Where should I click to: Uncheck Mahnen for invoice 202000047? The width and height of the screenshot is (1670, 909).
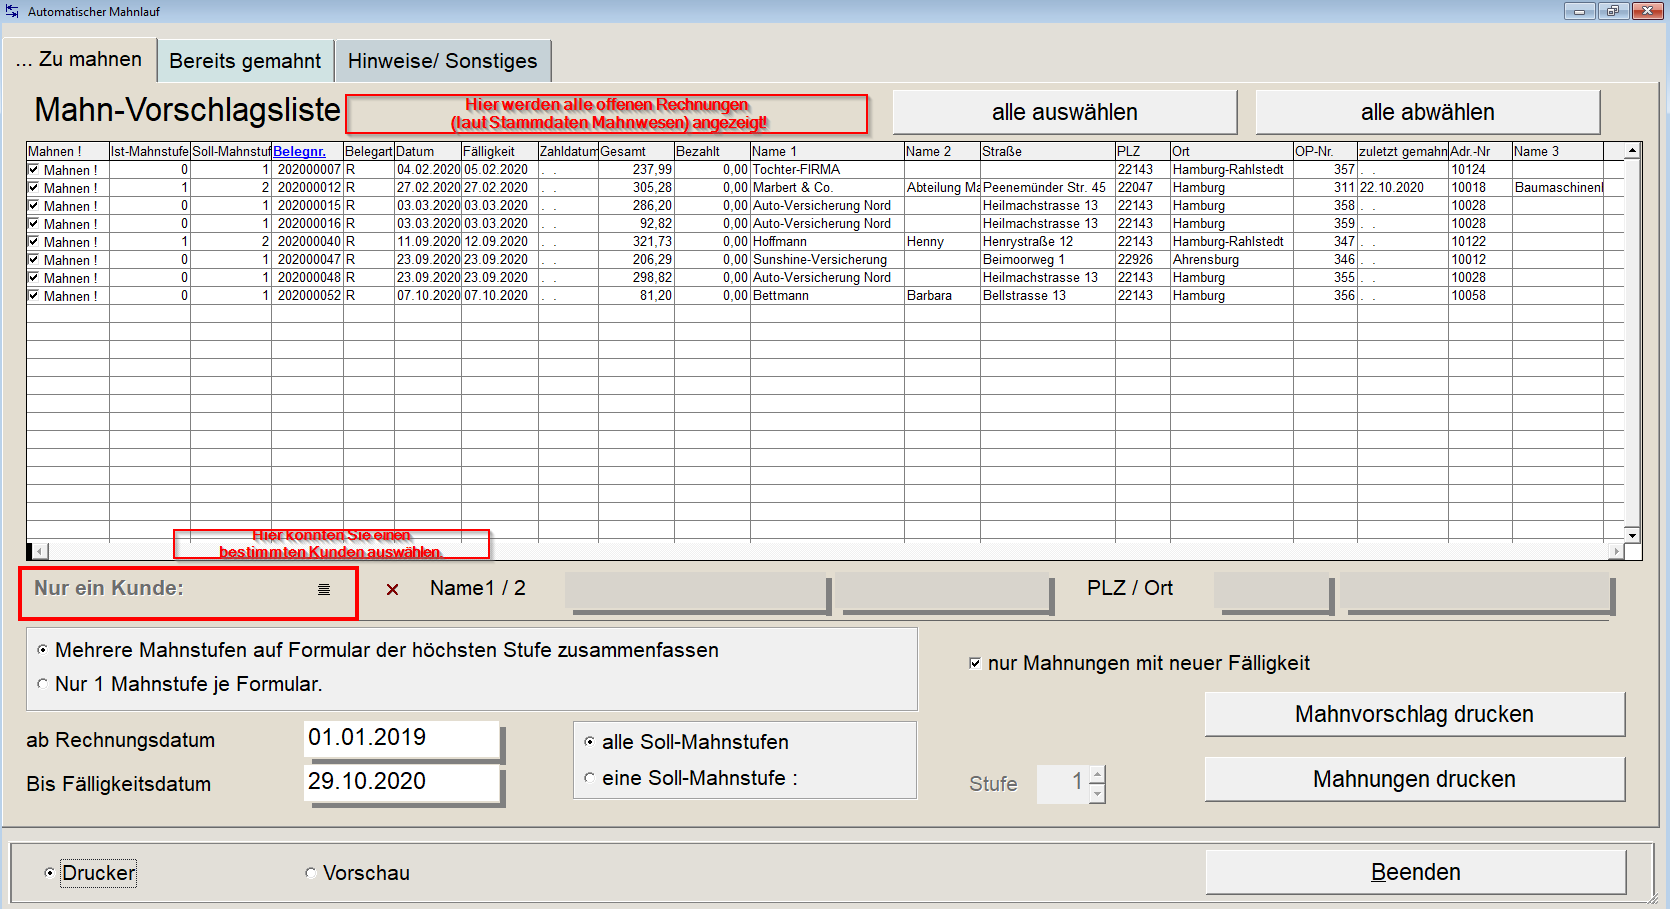click(x=33, y=260)
